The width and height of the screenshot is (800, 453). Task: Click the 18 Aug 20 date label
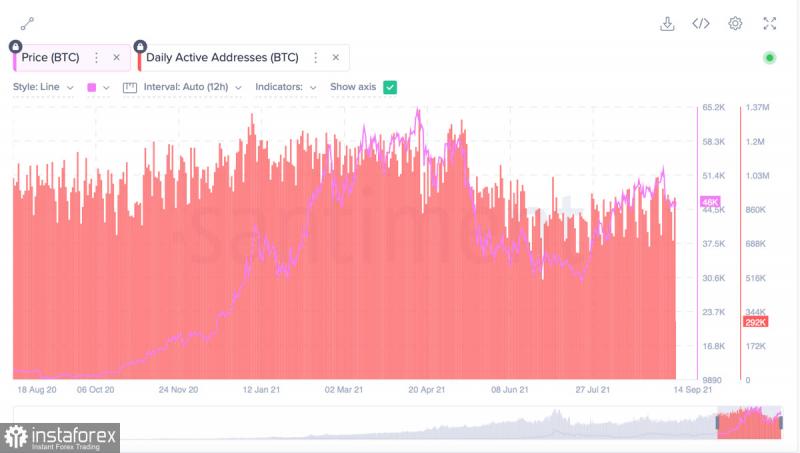click(37, 390)
